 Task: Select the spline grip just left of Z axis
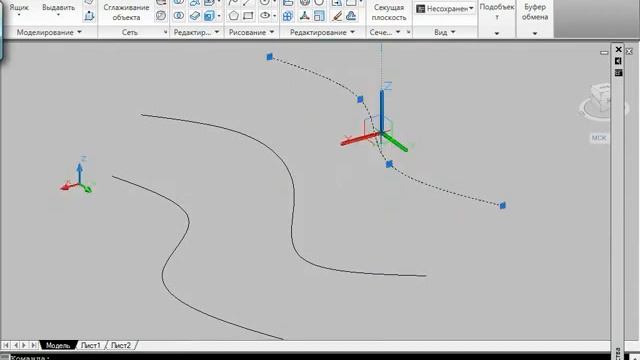tap(360, 99)
